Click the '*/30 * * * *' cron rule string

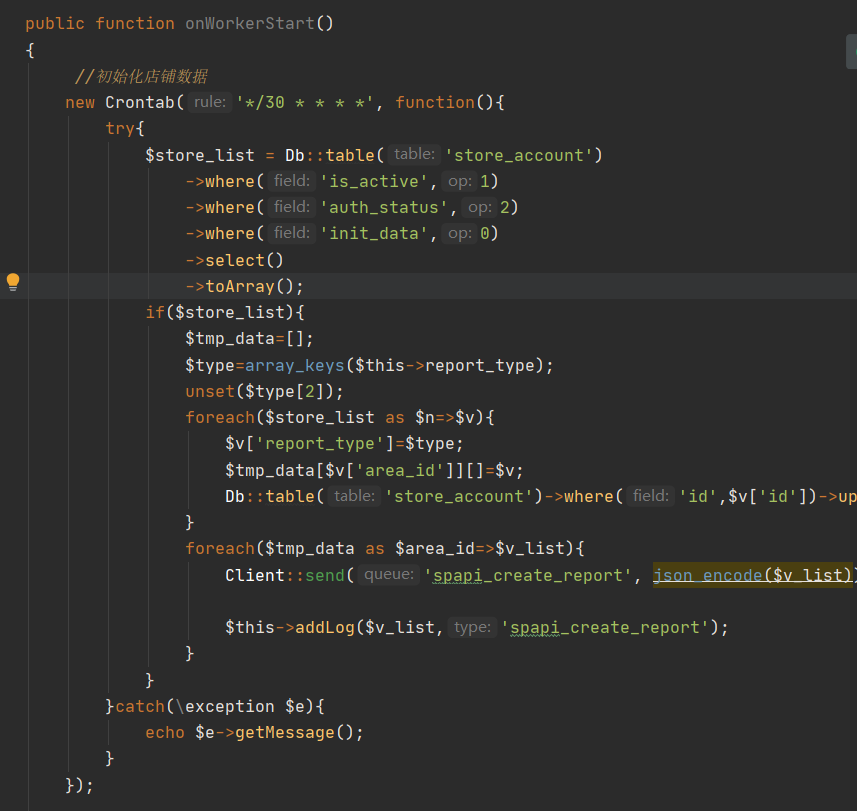[x=305, y=102]
